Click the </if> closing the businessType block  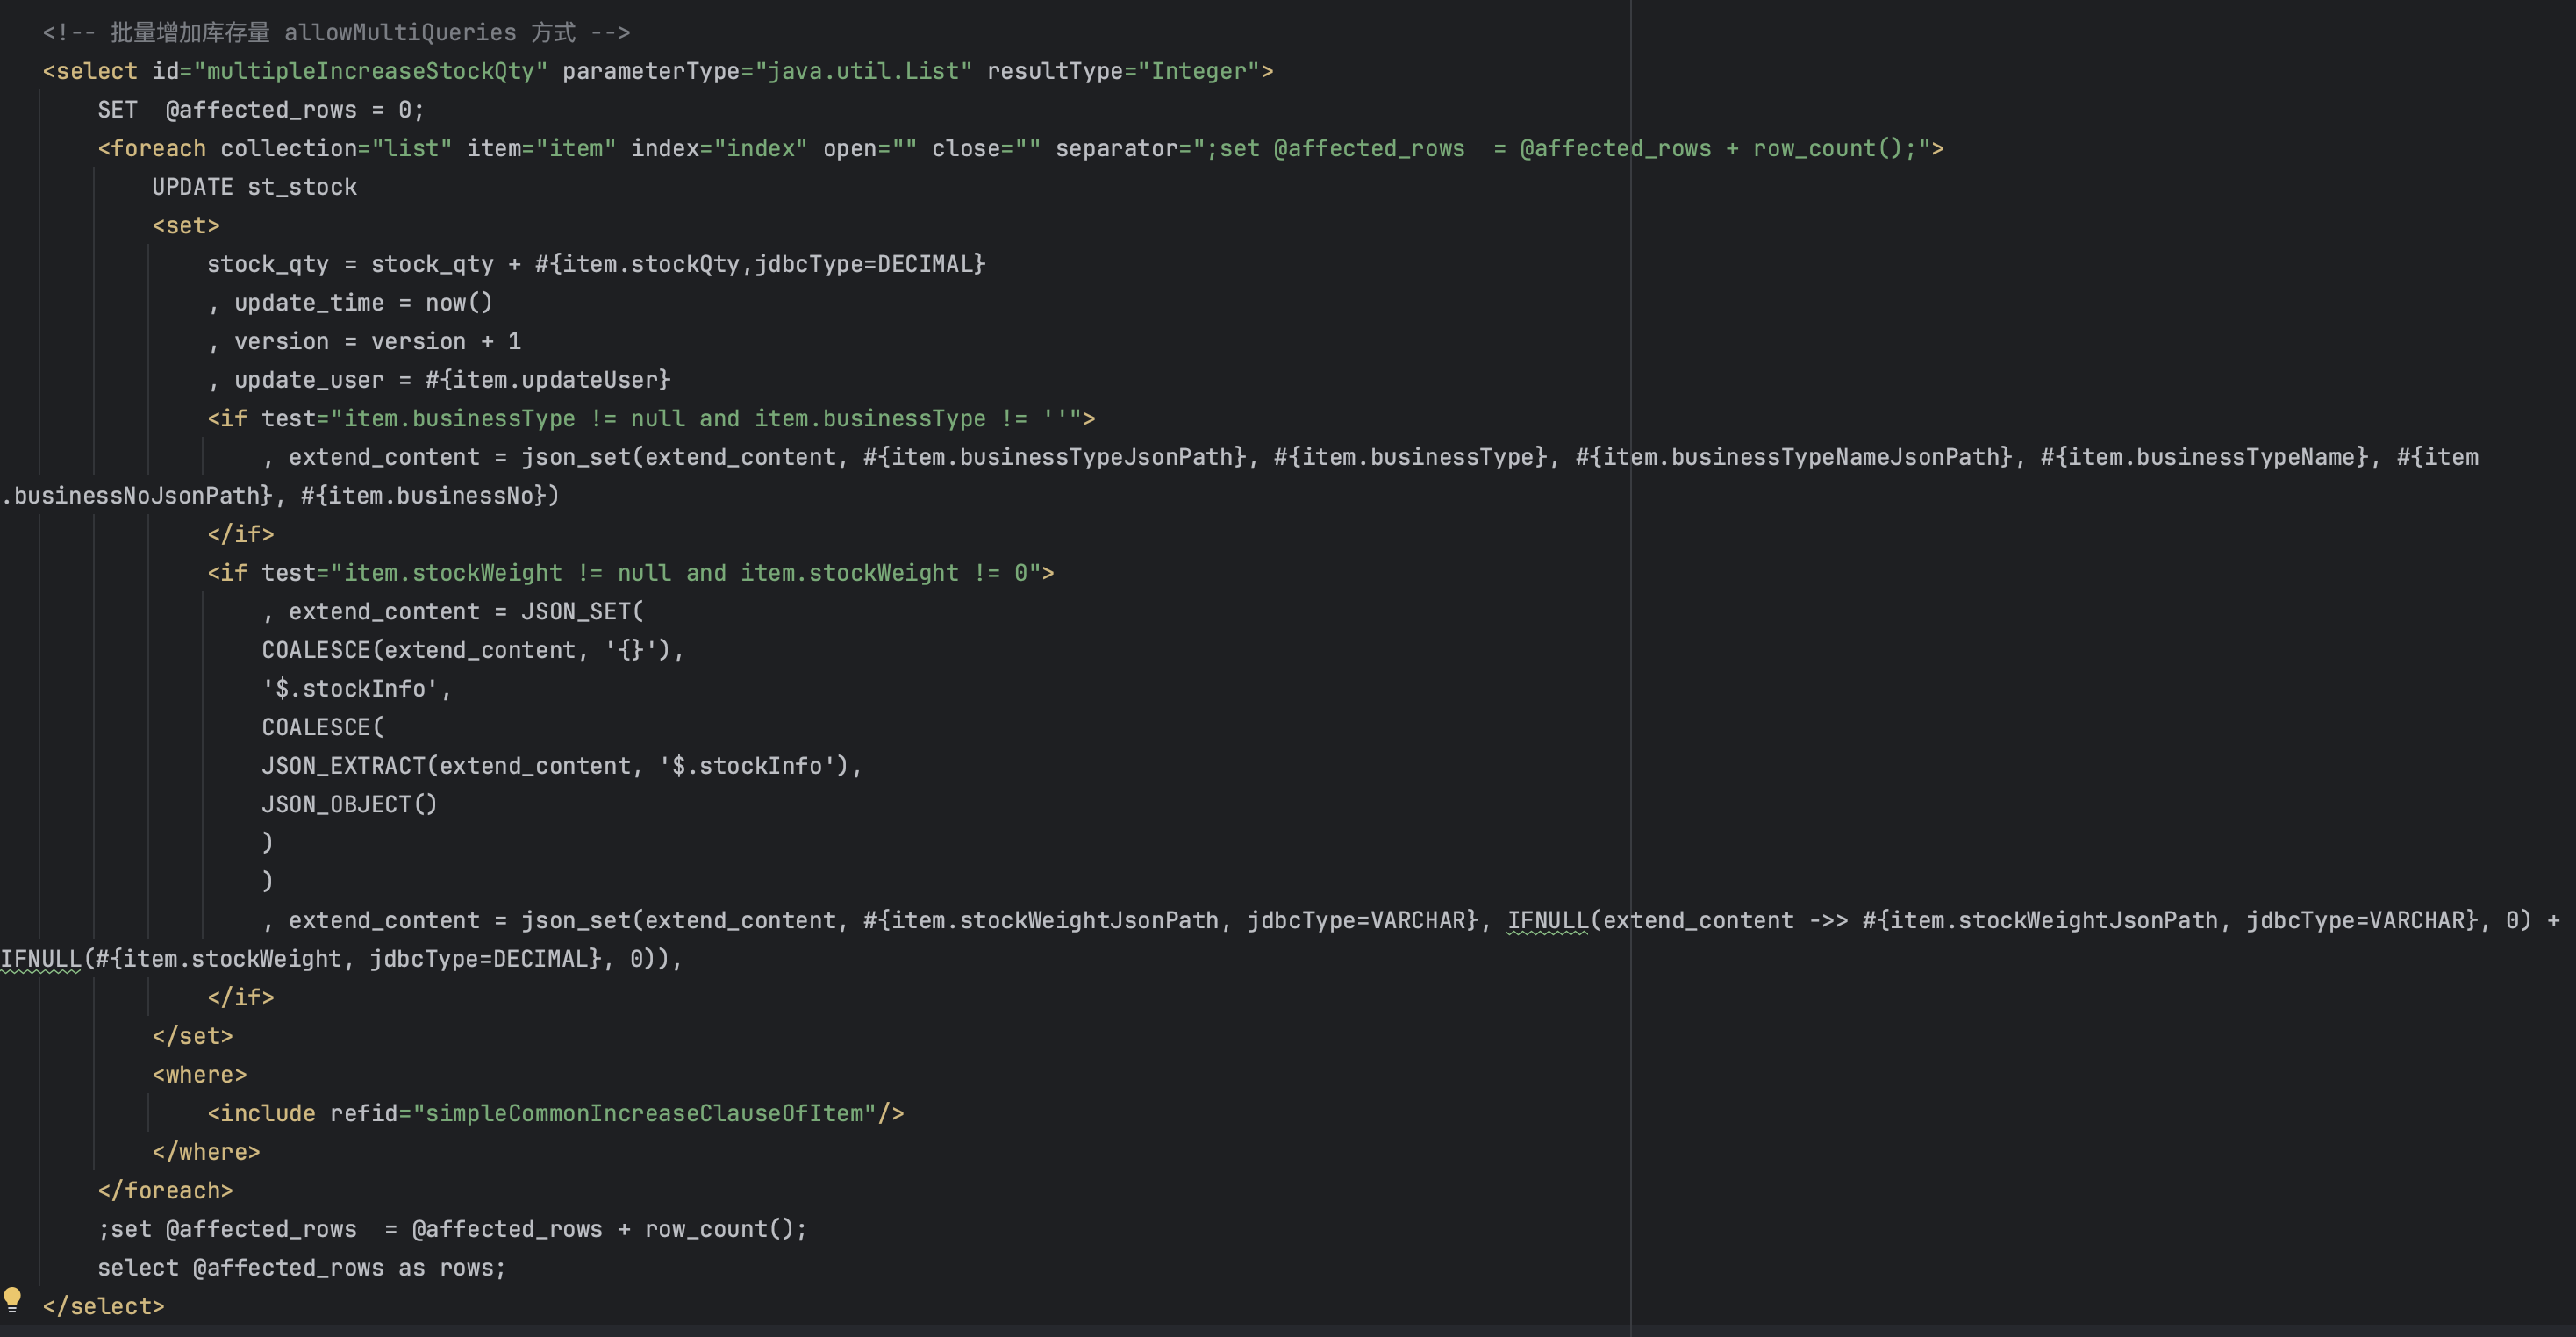(x=240, y=534)
